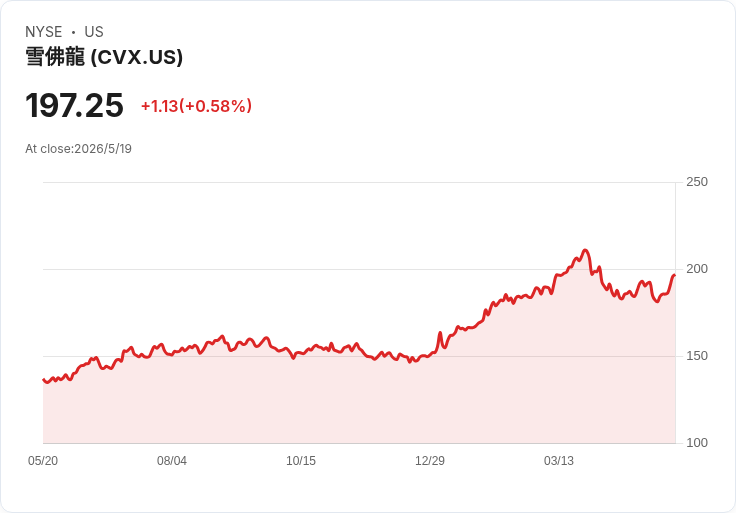Click the NYSE exchange label
The image size is (736, 513).
tap(44, 32)
